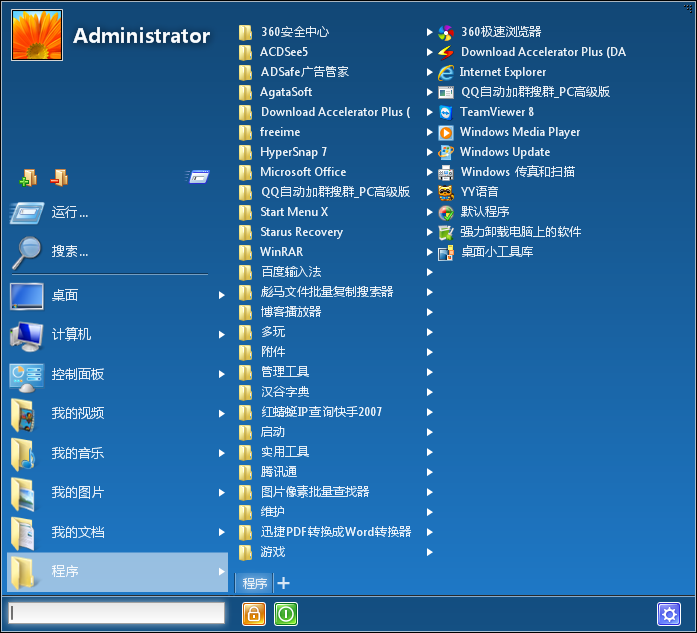Open Download Accelerator Plus application shortcut
Image resolution: width=697 pixels, height=633 pixels.
click(x=532, y=52)
